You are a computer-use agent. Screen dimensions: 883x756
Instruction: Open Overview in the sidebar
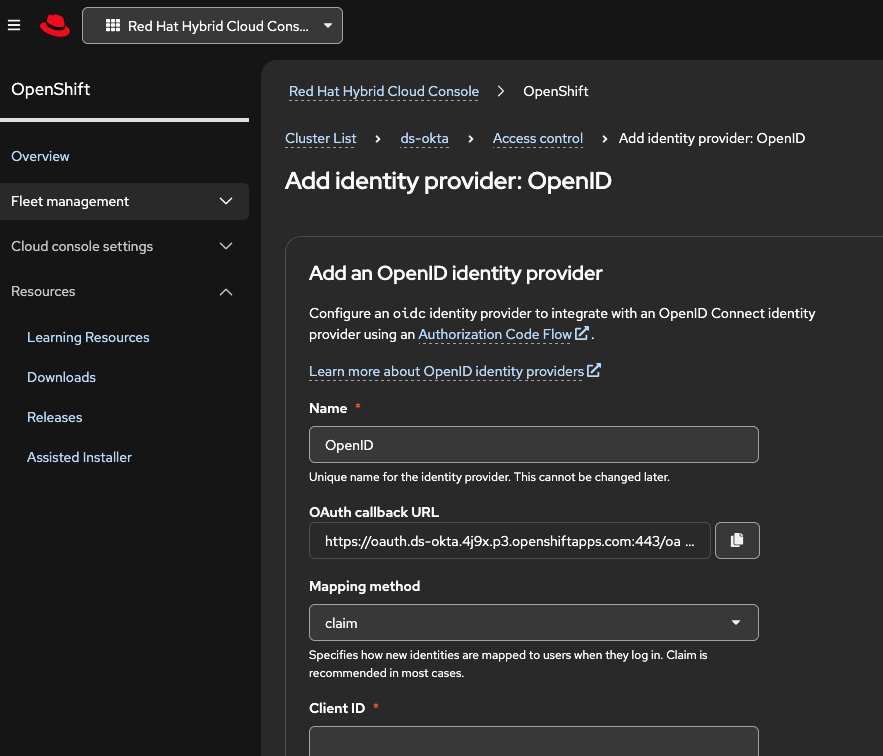(40, 156)
